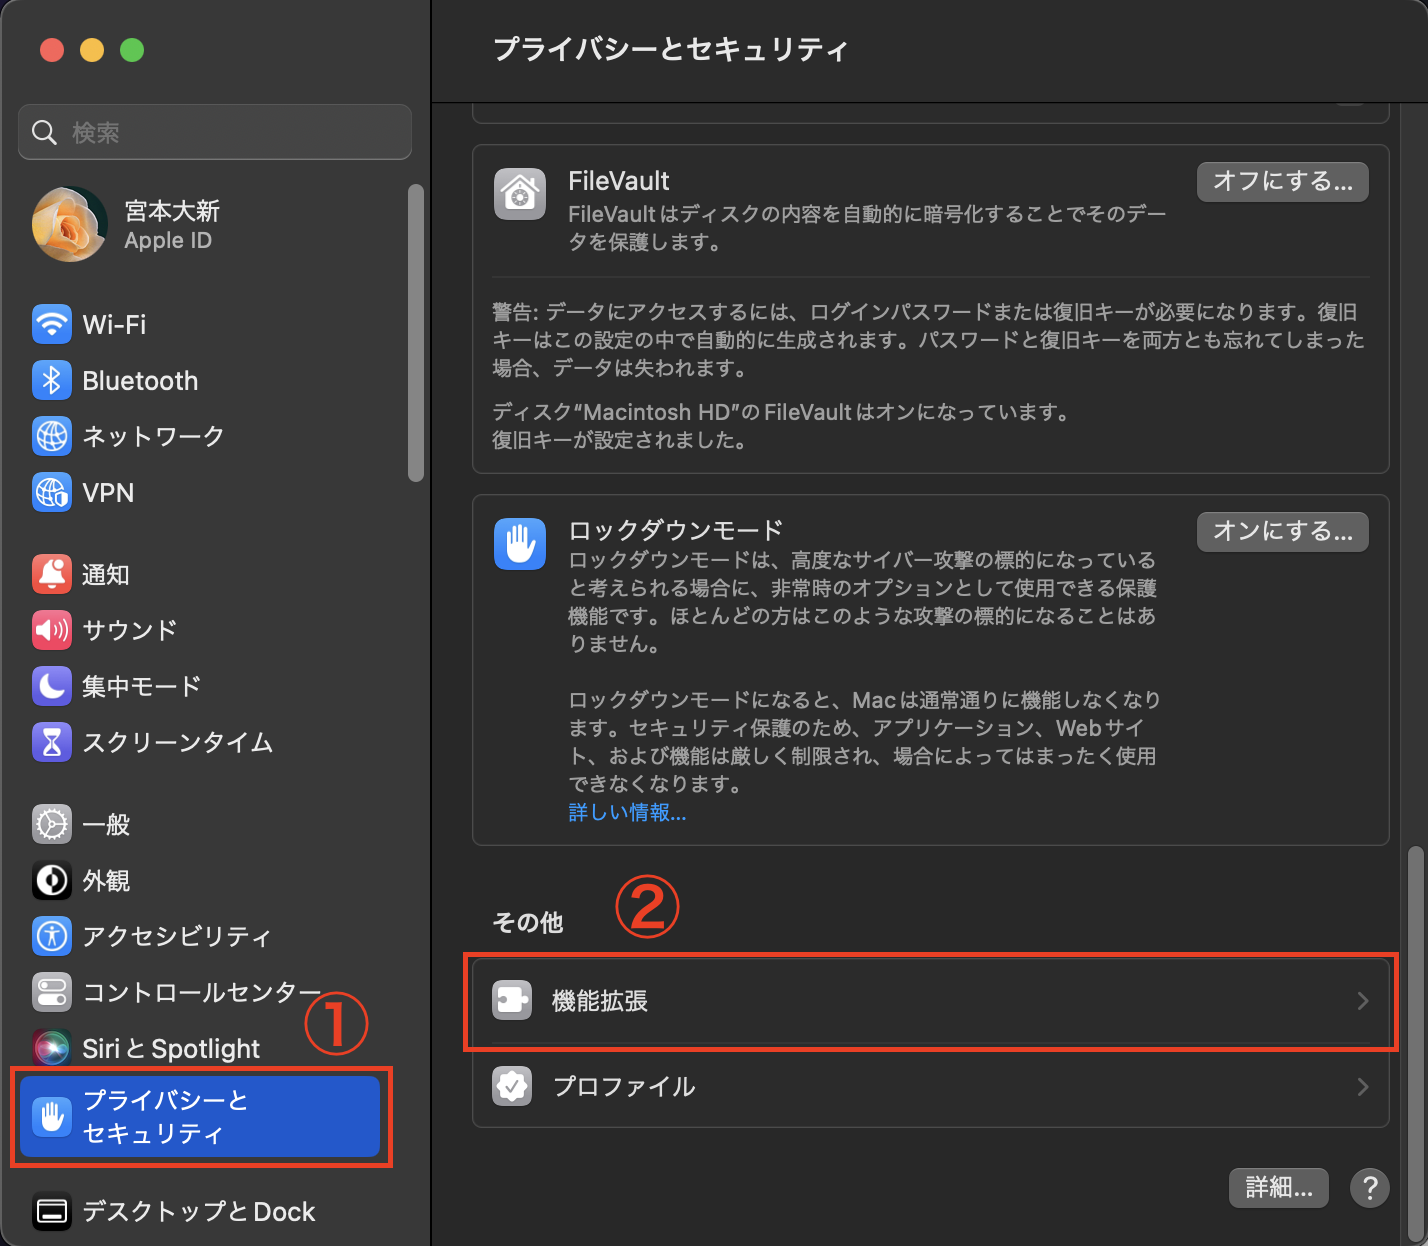
Task: Click the スクリーンタイム hourglass icon
Action: (51, 742)
